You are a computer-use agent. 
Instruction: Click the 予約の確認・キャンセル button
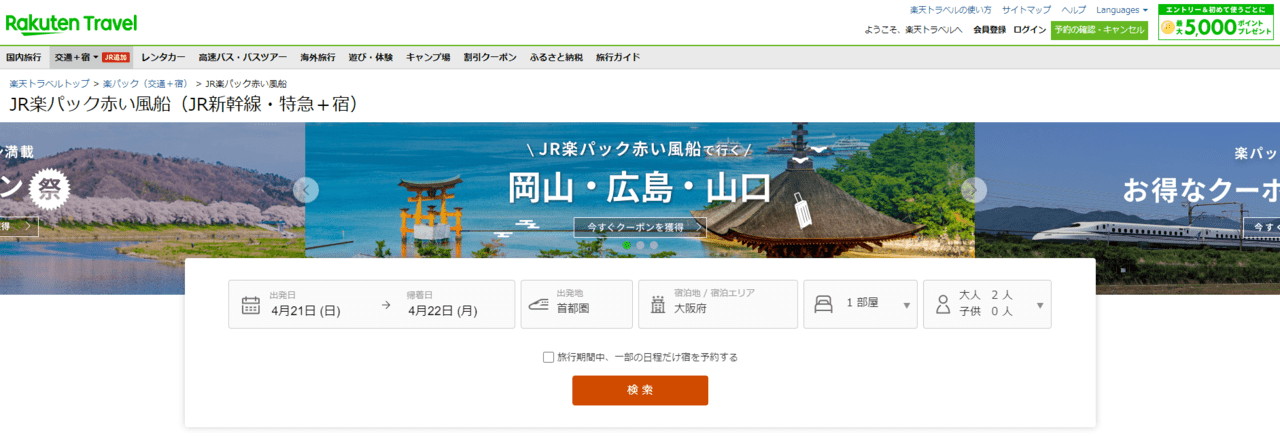coord(1099,30)
